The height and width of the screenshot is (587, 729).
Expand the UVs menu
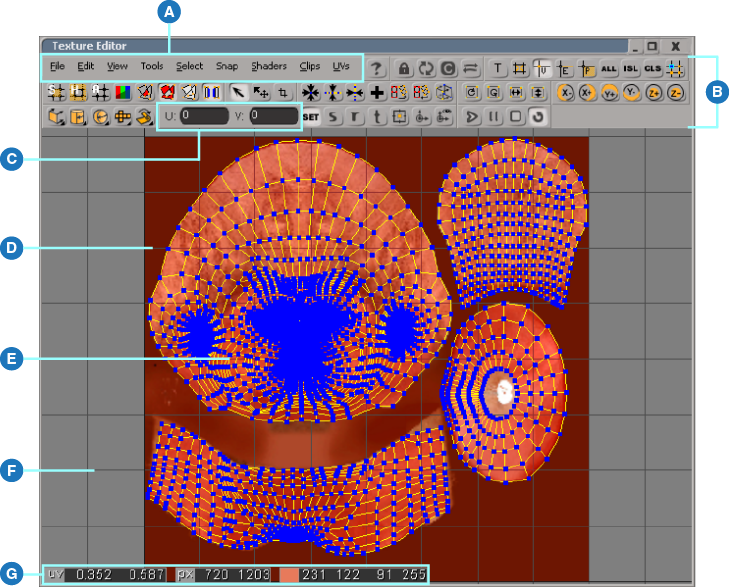341,66
